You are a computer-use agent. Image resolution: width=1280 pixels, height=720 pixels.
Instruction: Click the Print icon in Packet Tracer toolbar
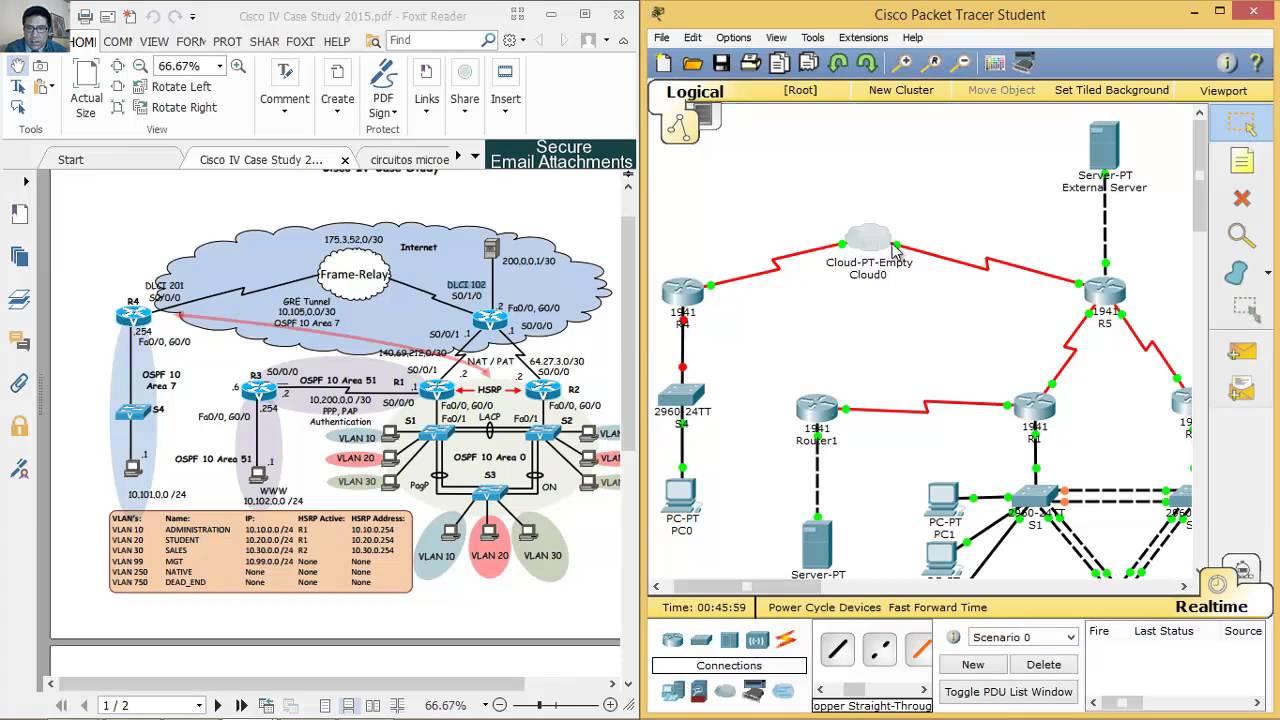[x=750, y=63]
